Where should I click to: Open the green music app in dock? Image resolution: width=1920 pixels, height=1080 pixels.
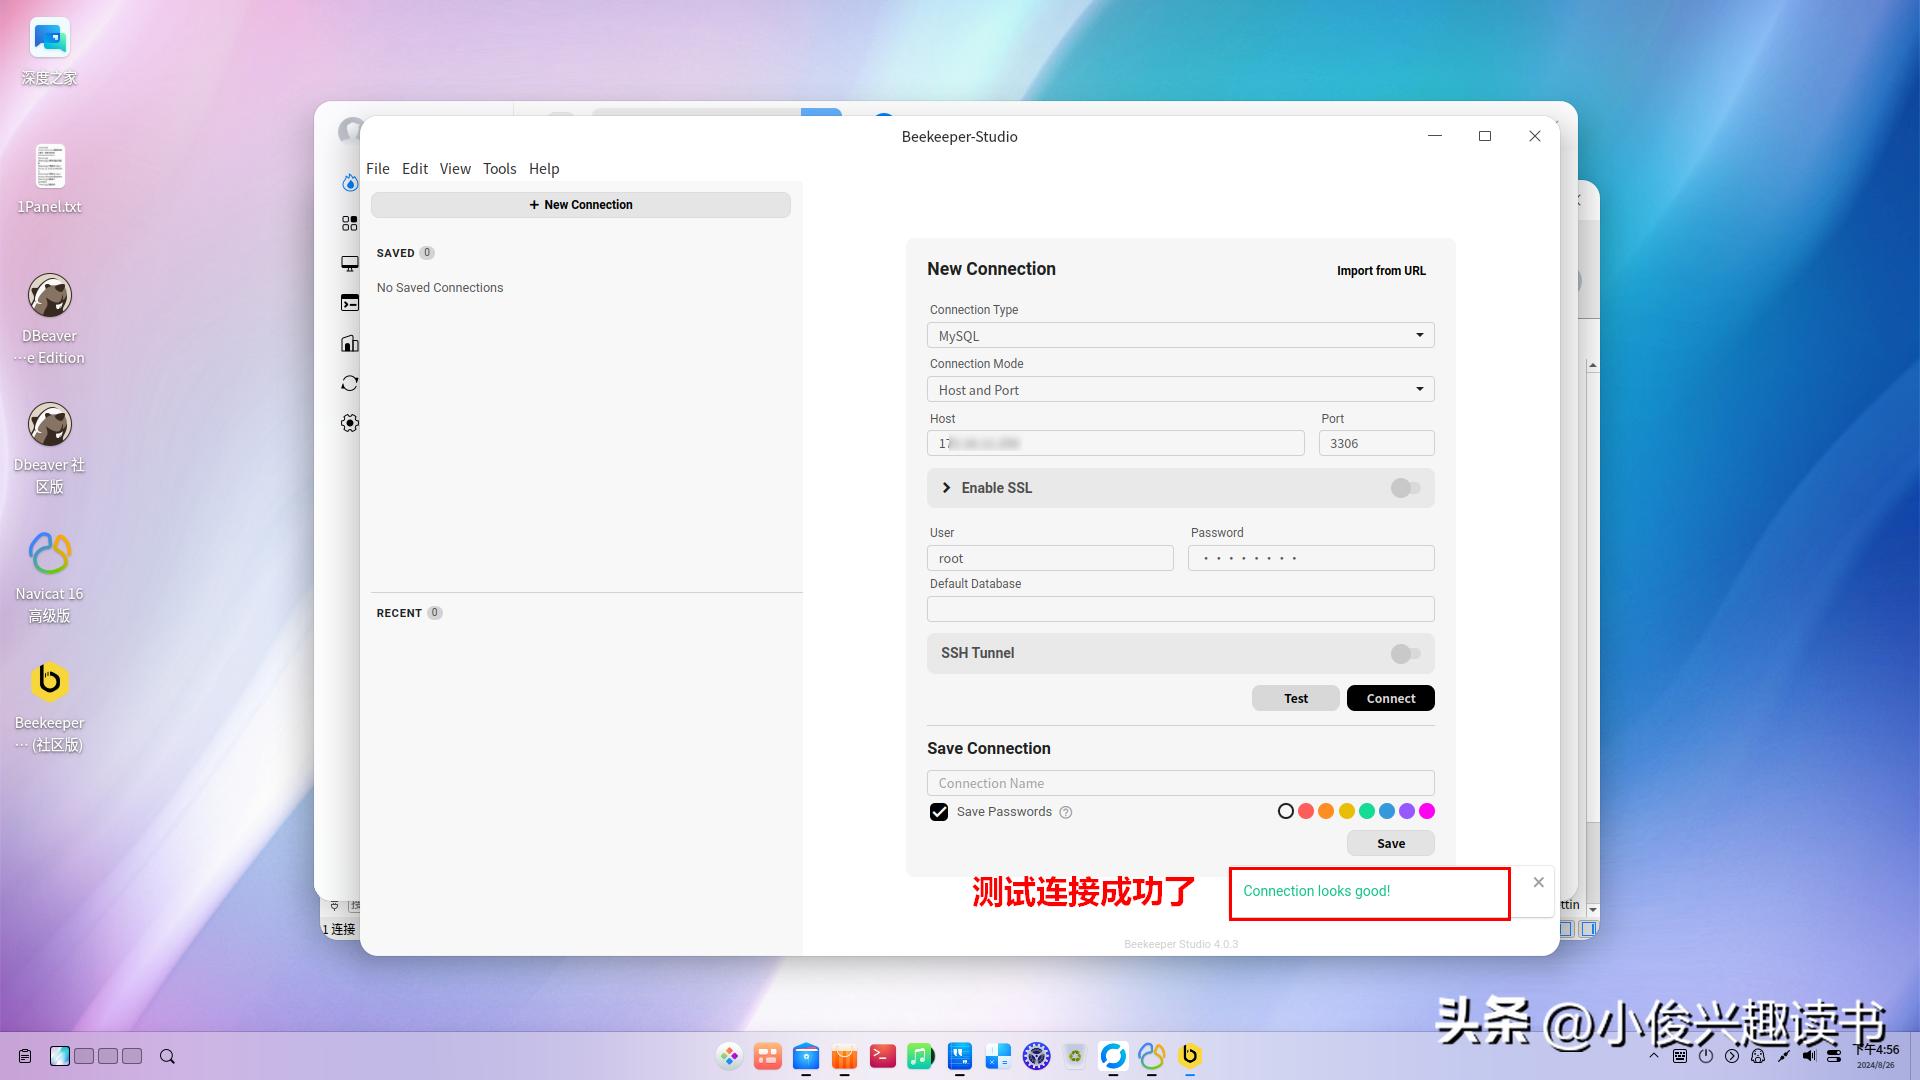tap(920, 1056)
